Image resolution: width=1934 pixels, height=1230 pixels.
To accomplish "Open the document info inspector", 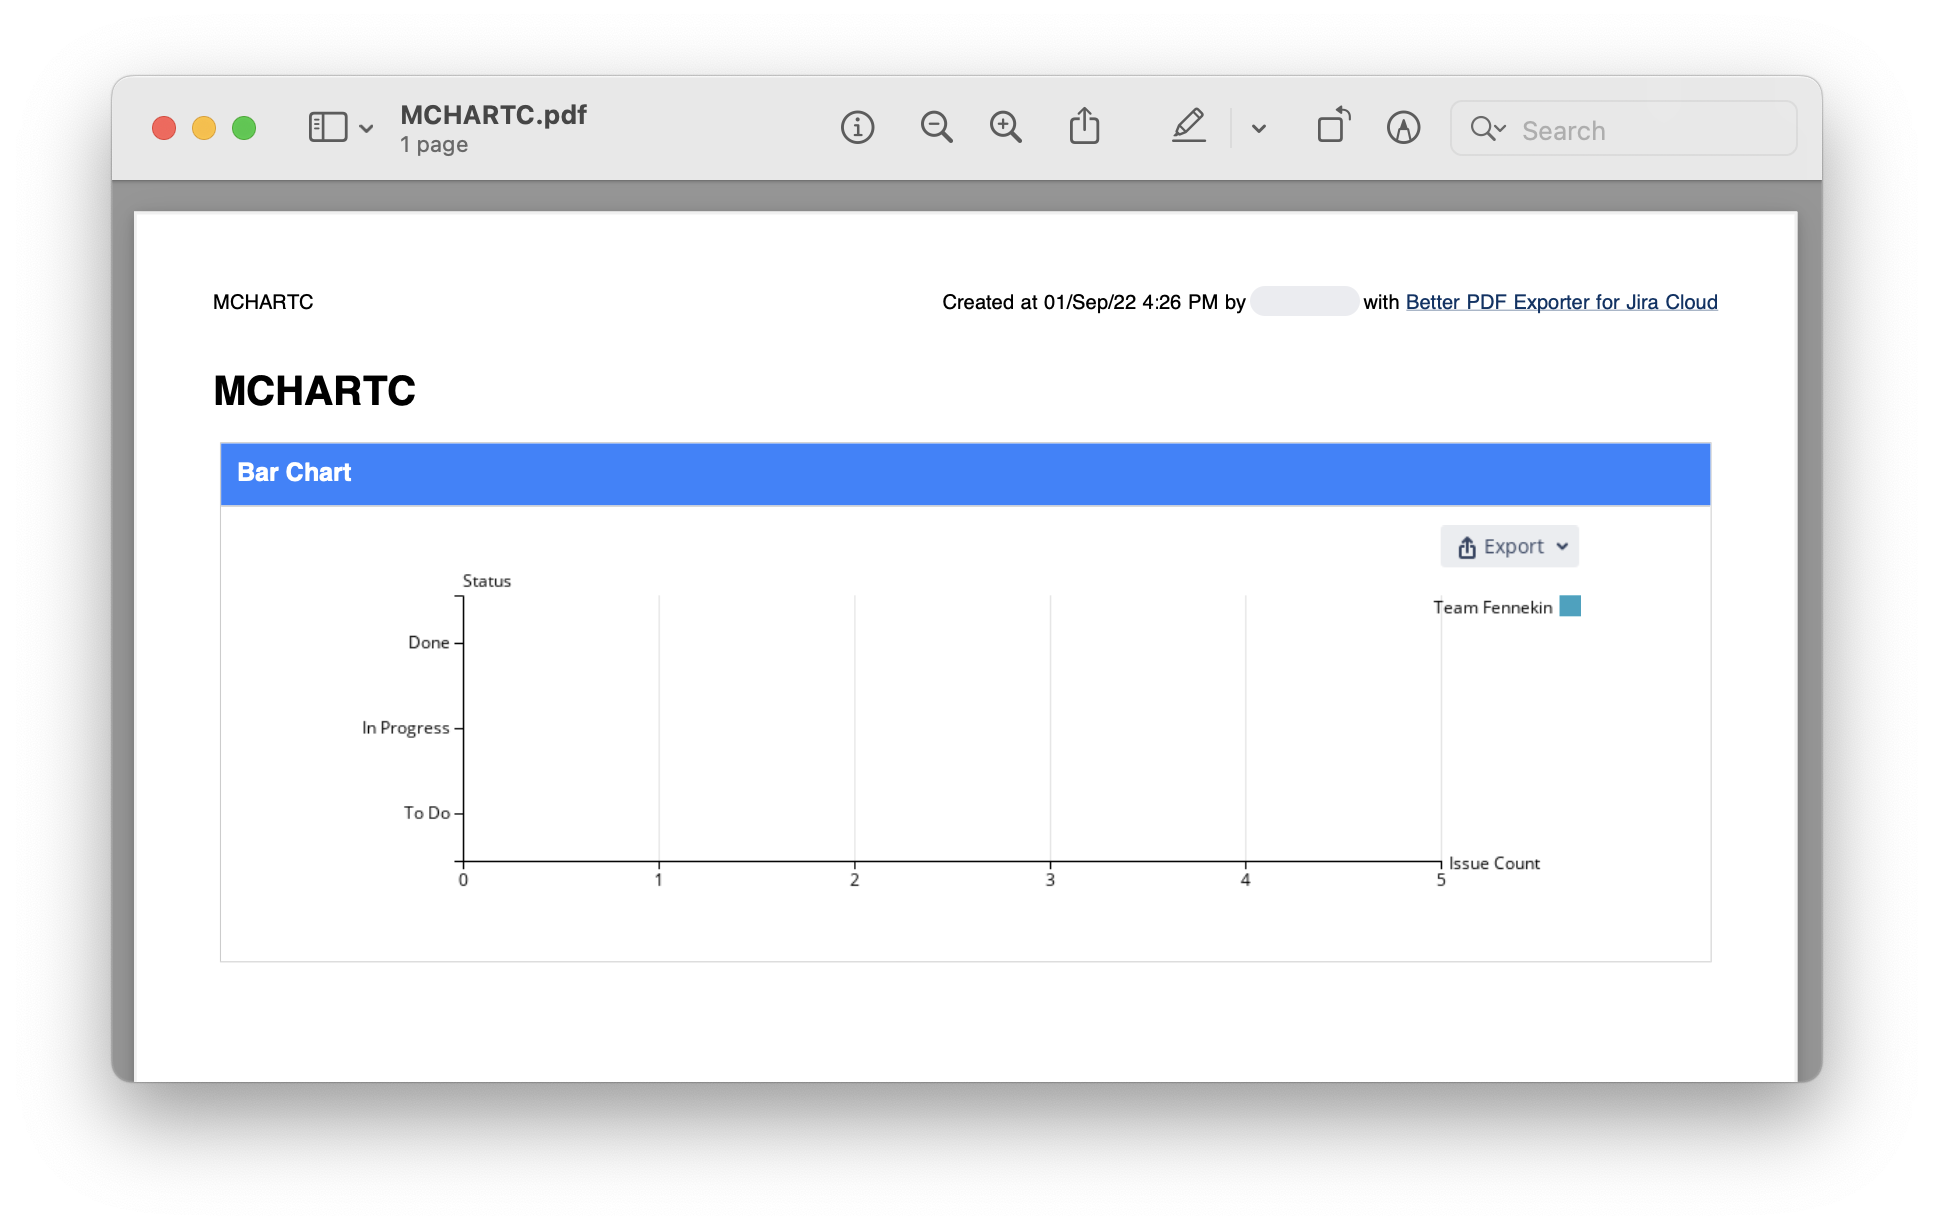I will tap(857, 127).
